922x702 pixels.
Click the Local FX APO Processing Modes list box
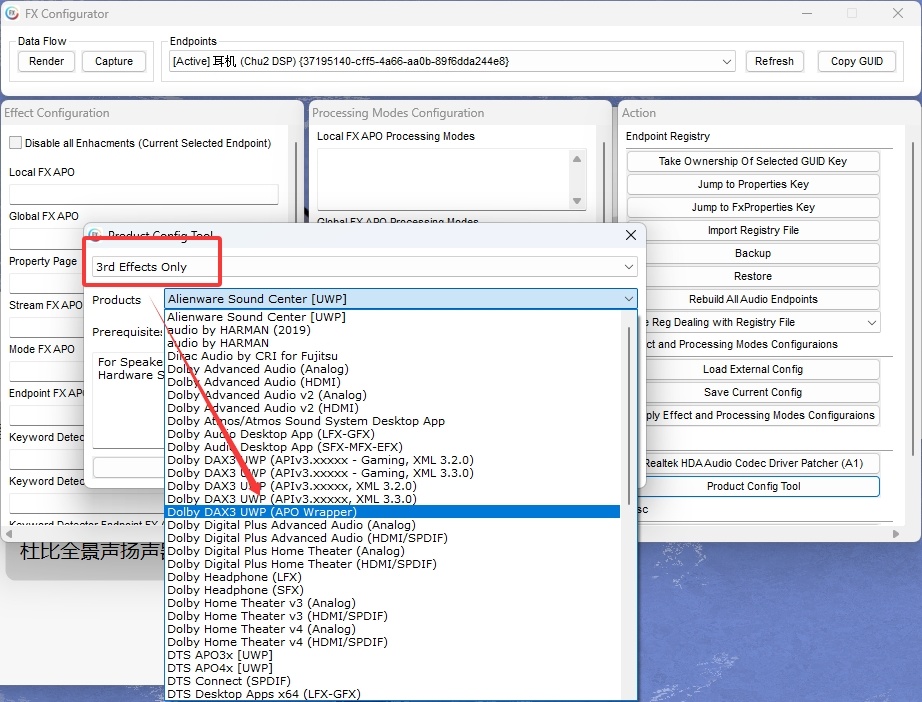(444, 179)
